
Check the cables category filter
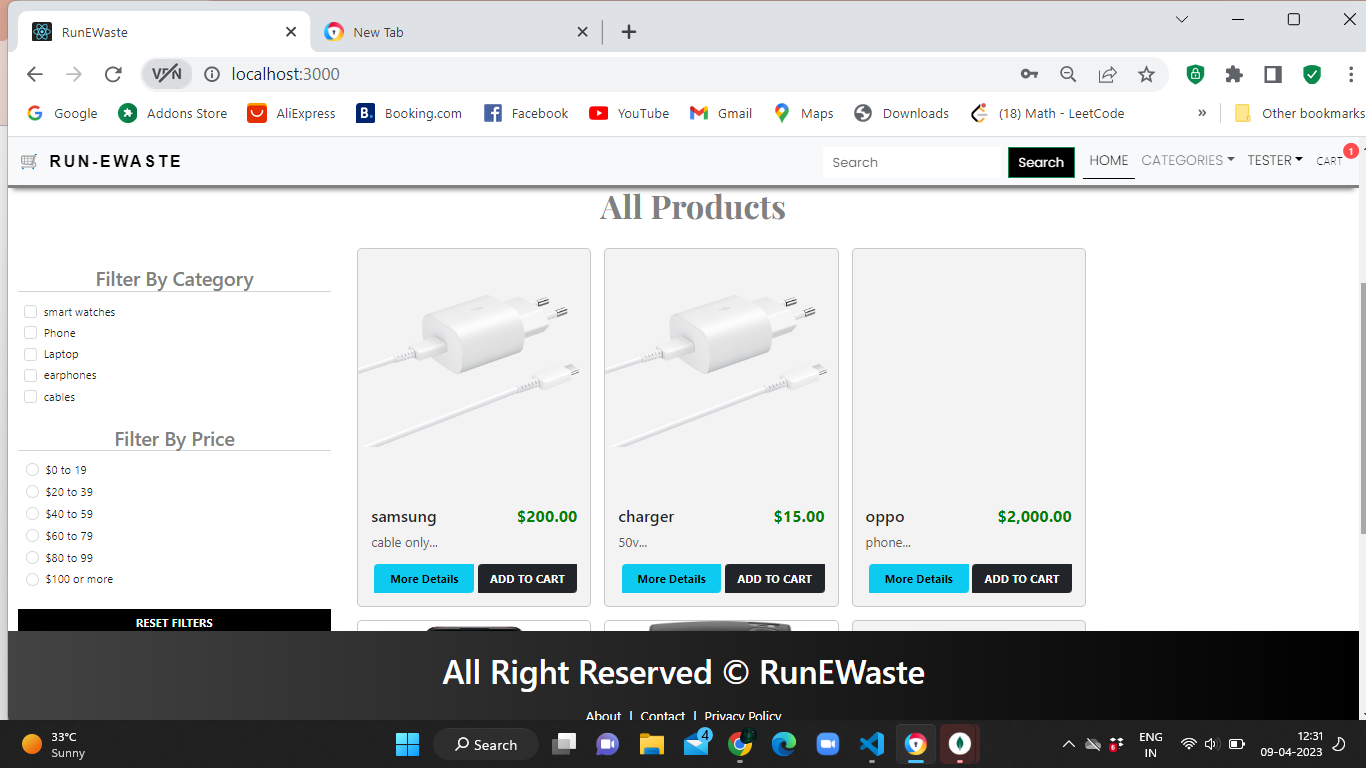point(31,397)
